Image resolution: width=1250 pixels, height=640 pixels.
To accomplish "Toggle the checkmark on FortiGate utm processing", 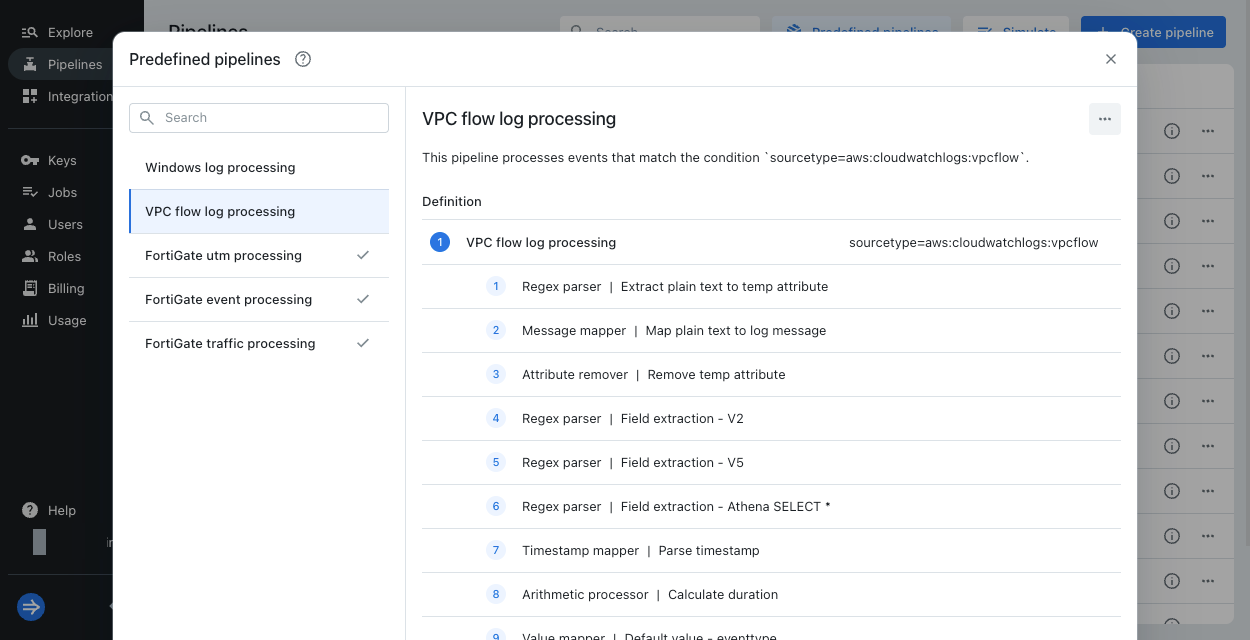I will 363,255.
